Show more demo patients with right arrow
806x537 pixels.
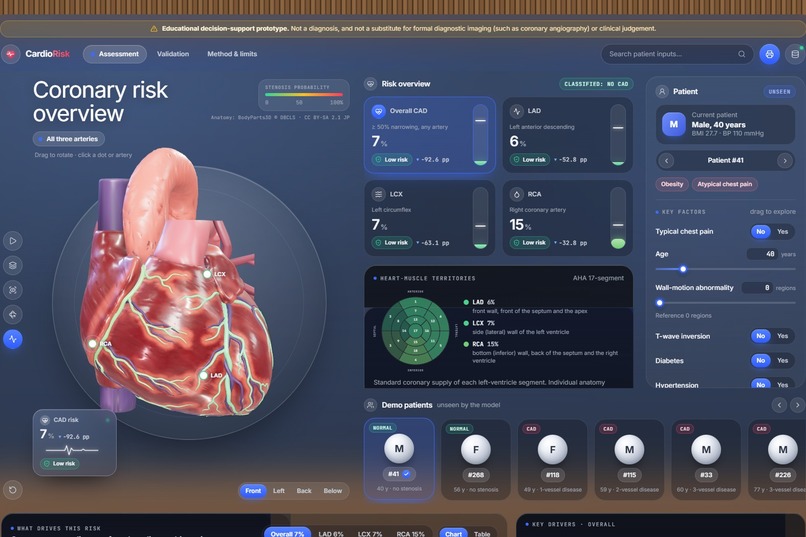798,405
